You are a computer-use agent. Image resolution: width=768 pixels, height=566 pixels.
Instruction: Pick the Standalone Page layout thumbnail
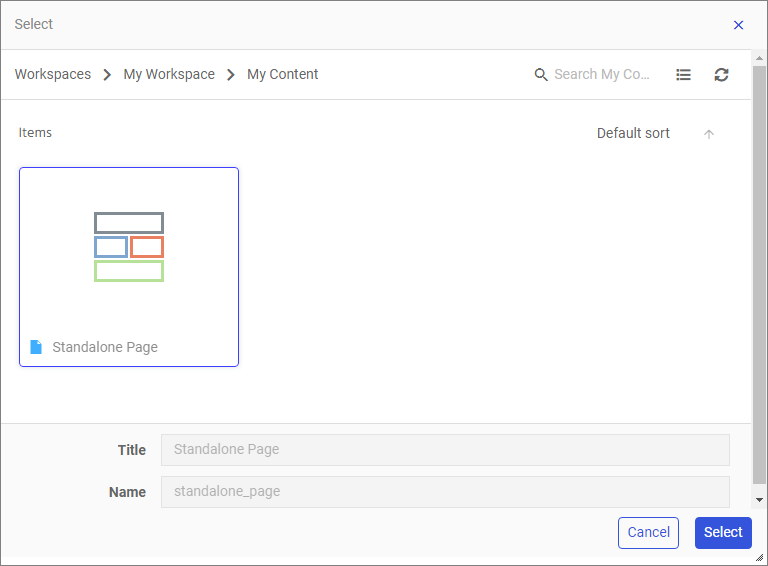coord(129,247)
